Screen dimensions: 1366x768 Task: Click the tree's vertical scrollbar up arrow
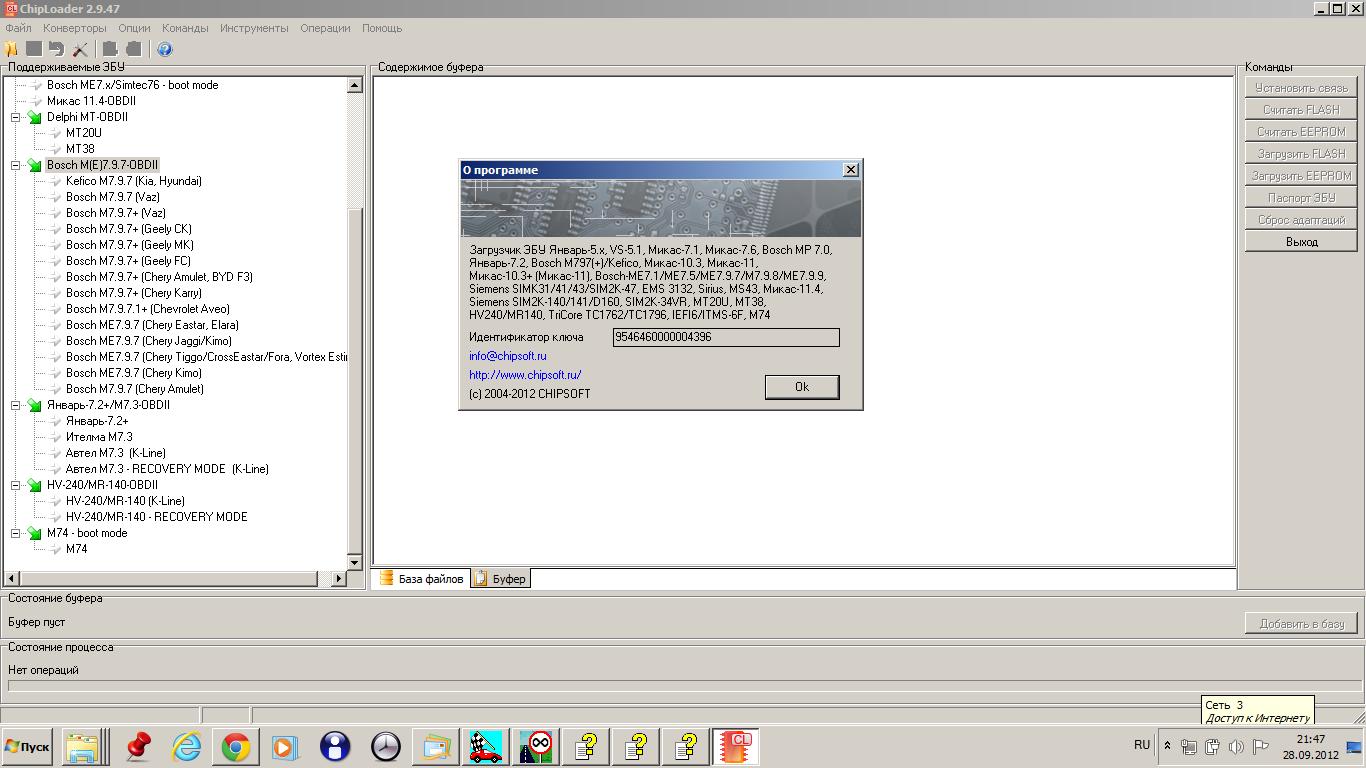[x=355, y=86]
